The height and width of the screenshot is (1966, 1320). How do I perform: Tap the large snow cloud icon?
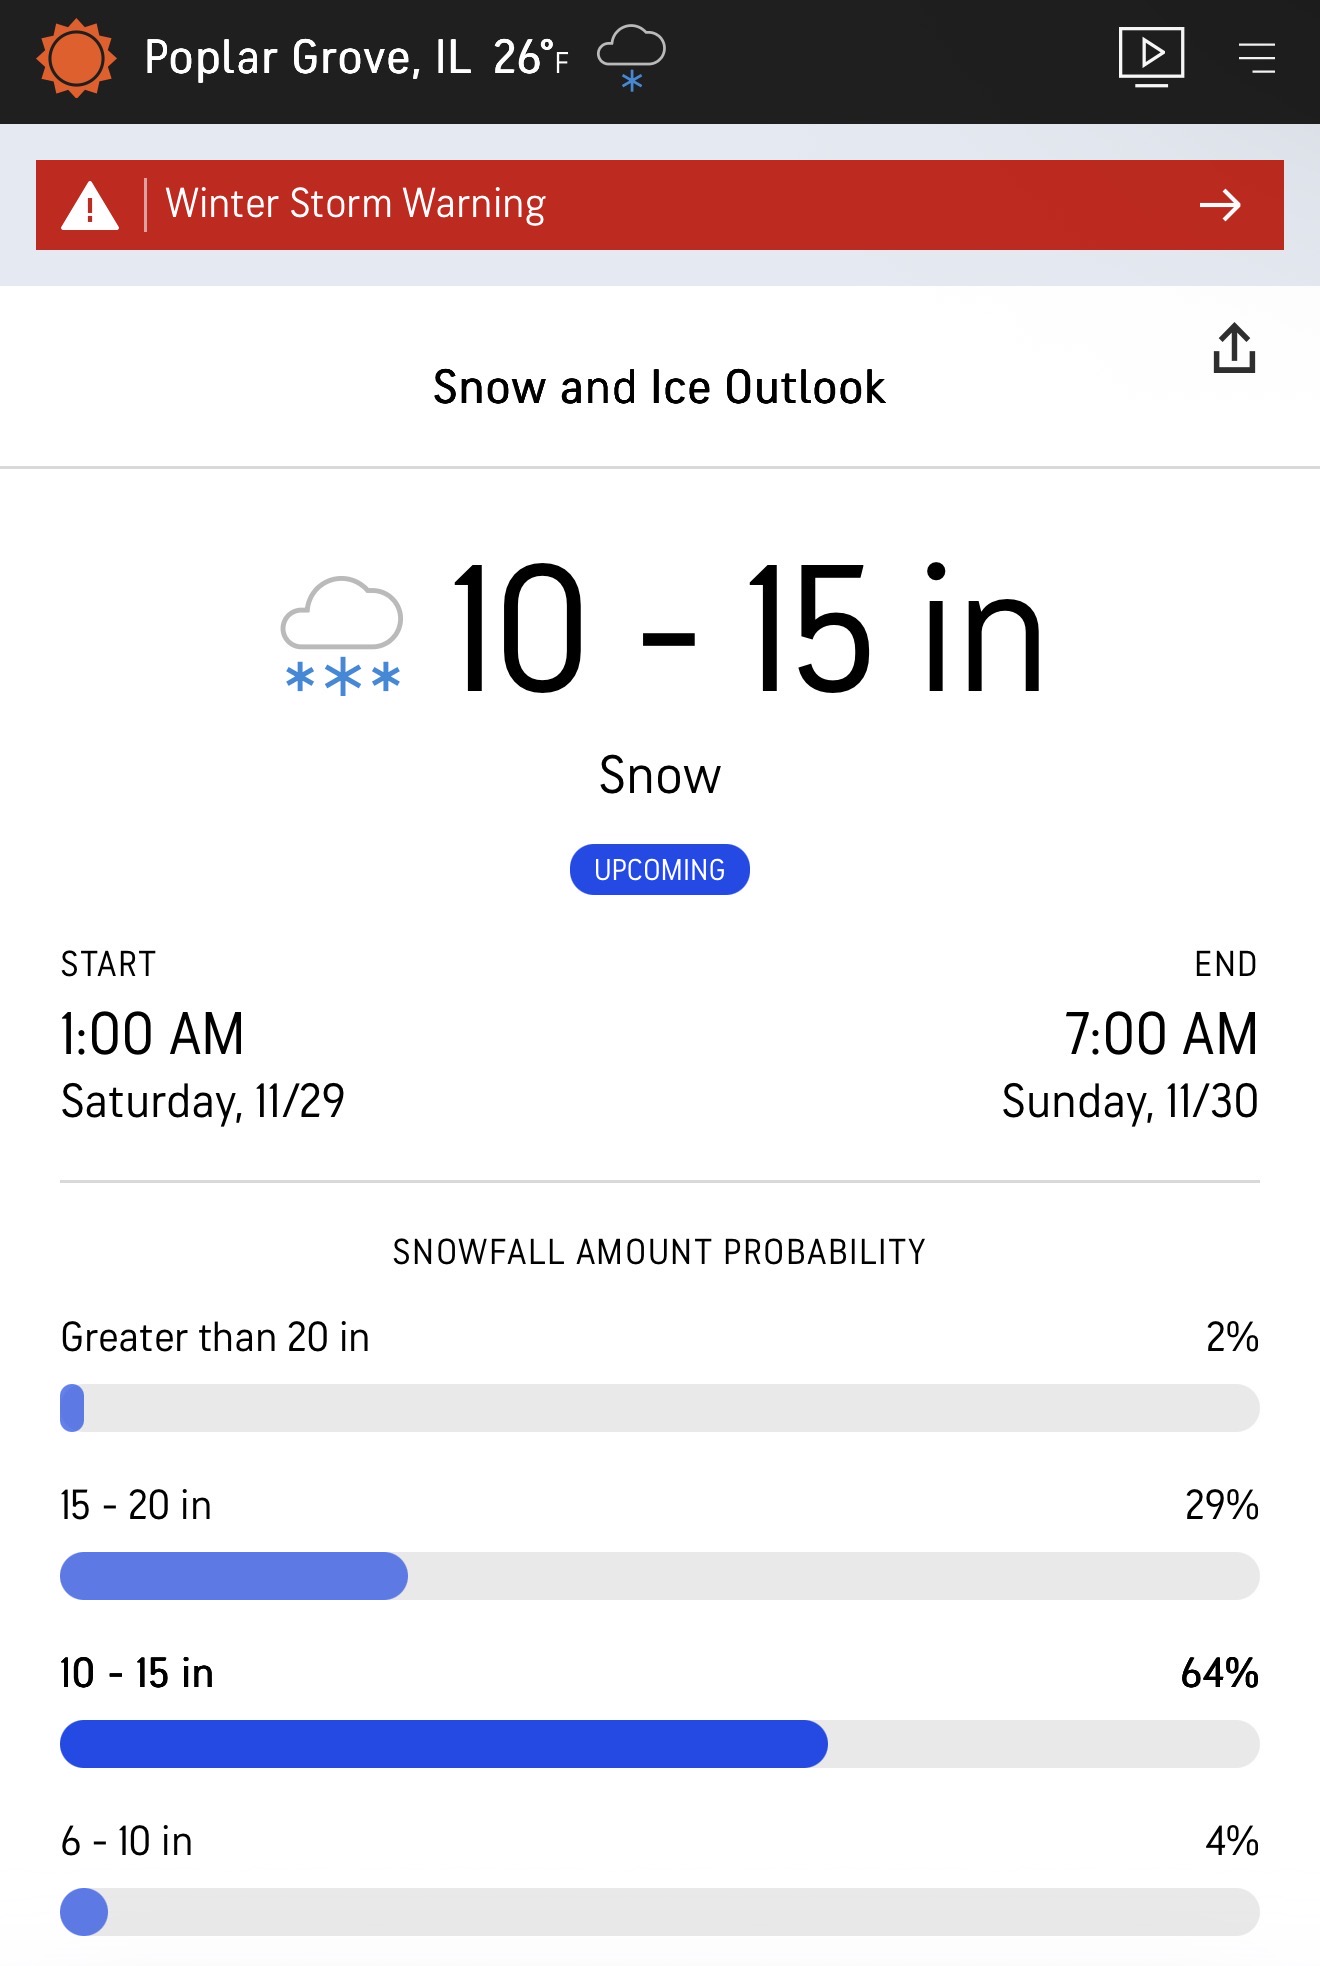[x=342, y=635]
